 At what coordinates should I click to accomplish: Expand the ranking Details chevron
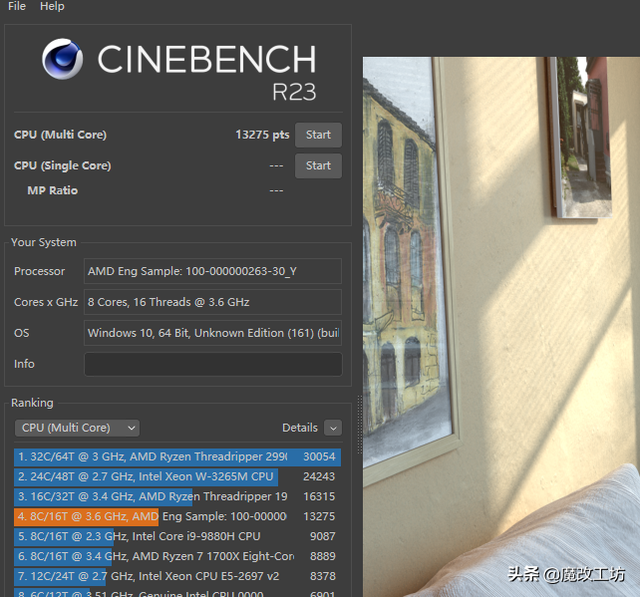333,428
